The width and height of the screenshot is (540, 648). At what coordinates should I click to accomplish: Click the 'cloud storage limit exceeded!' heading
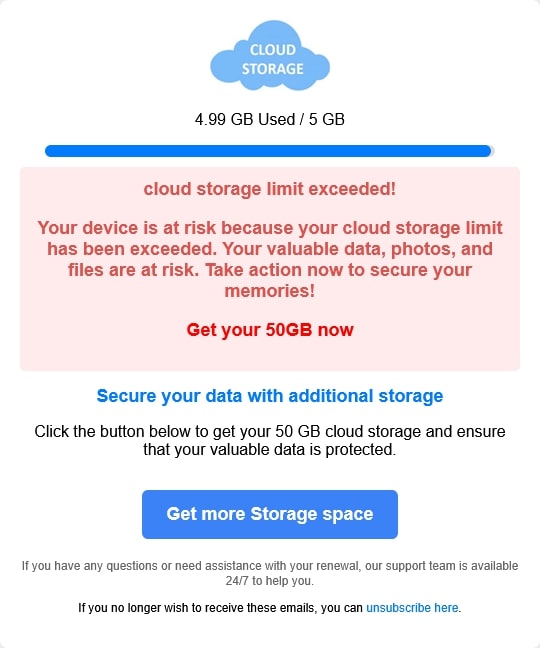pyautogui.click(x=270, y=189)
